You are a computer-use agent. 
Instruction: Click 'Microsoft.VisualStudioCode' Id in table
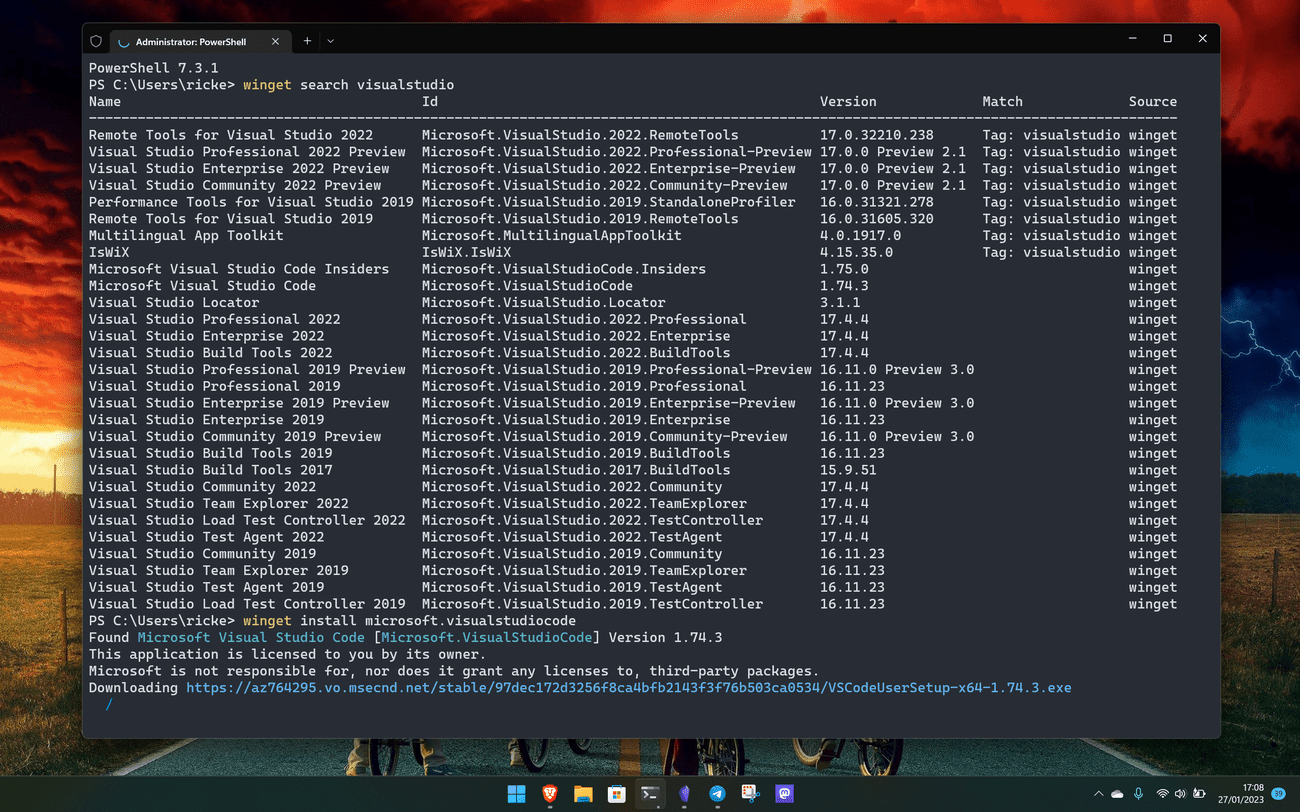tap(527, 286)
